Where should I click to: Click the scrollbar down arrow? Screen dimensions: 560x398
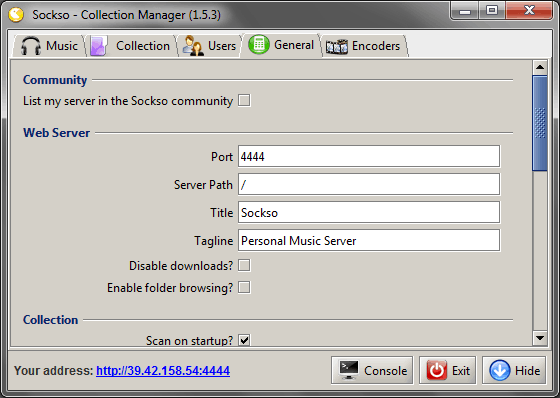[540, 338]
